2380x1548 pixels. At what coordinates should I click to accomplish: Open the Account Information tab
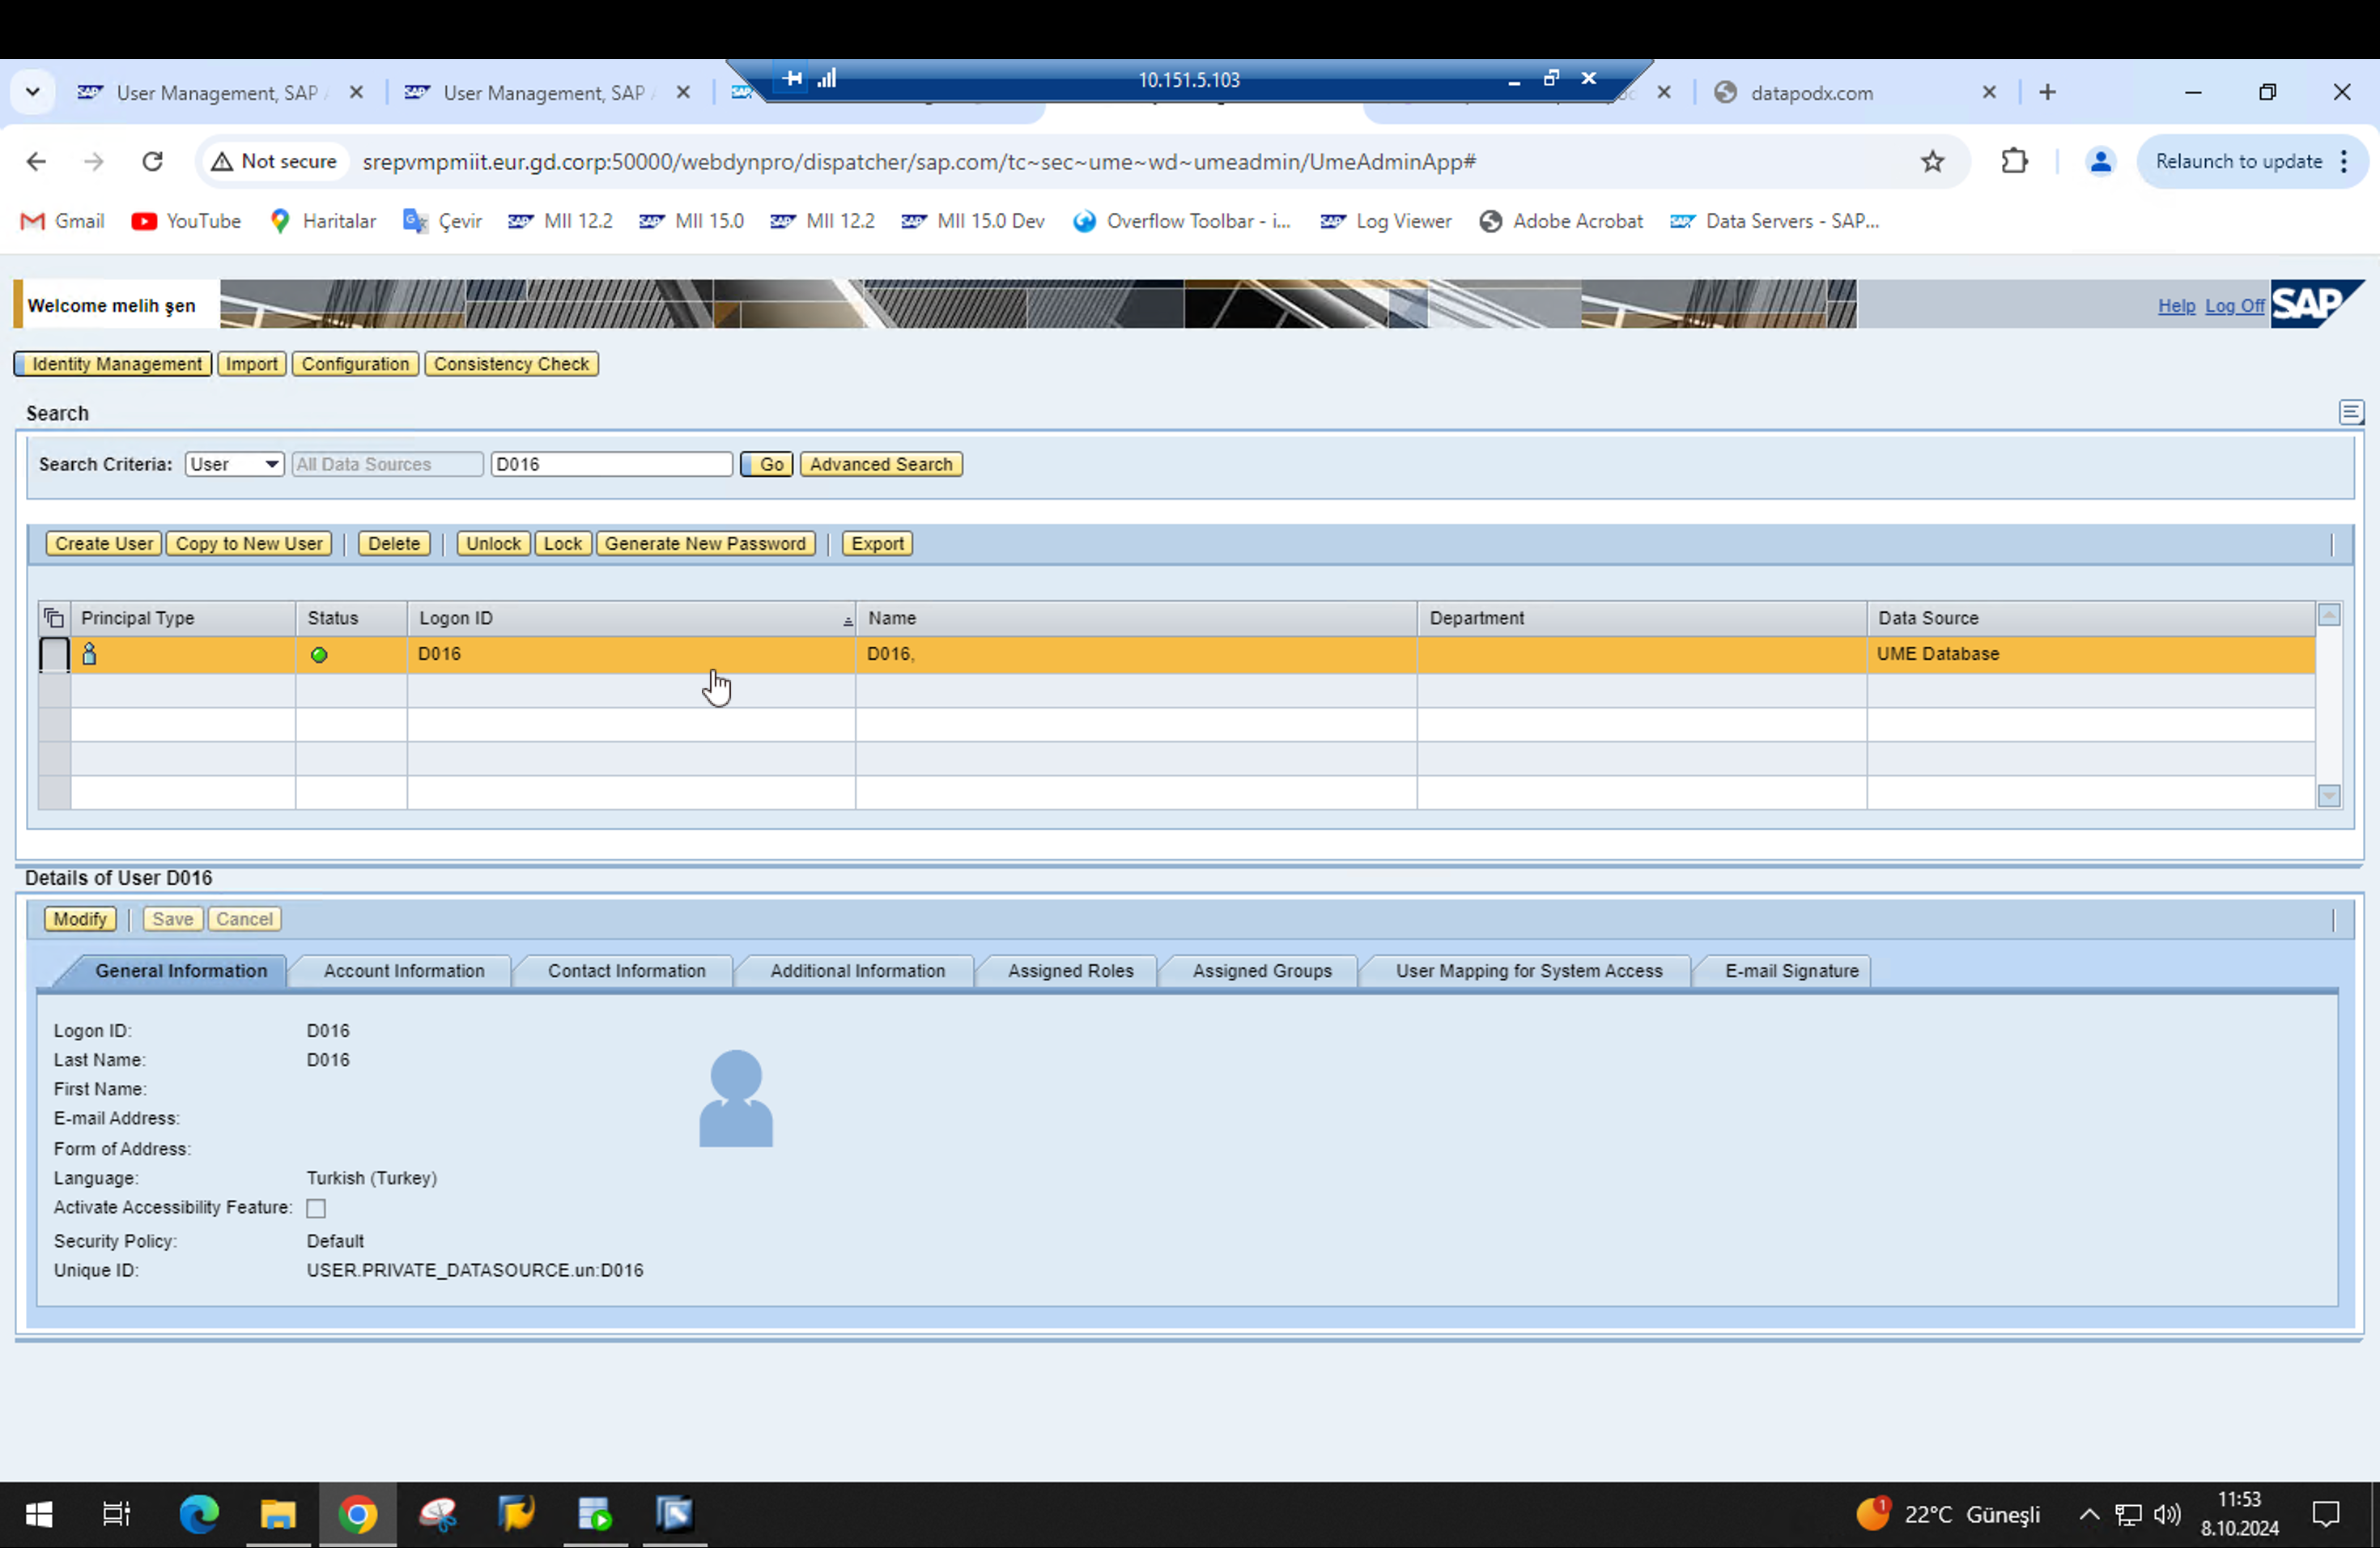coord(403,971)
